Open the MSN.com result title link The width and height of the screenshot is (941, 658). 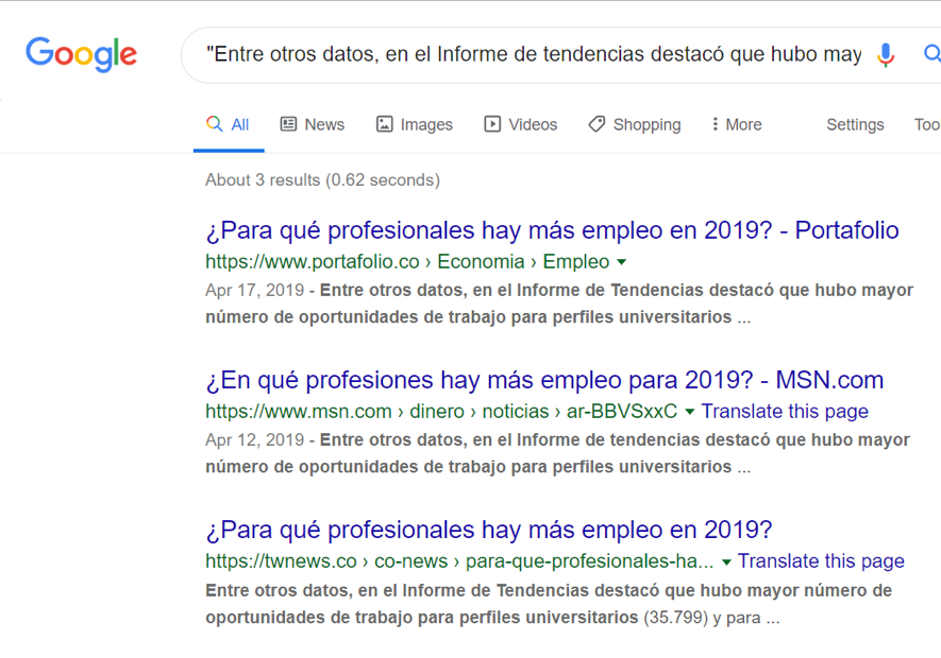click(x=544, y=381)
